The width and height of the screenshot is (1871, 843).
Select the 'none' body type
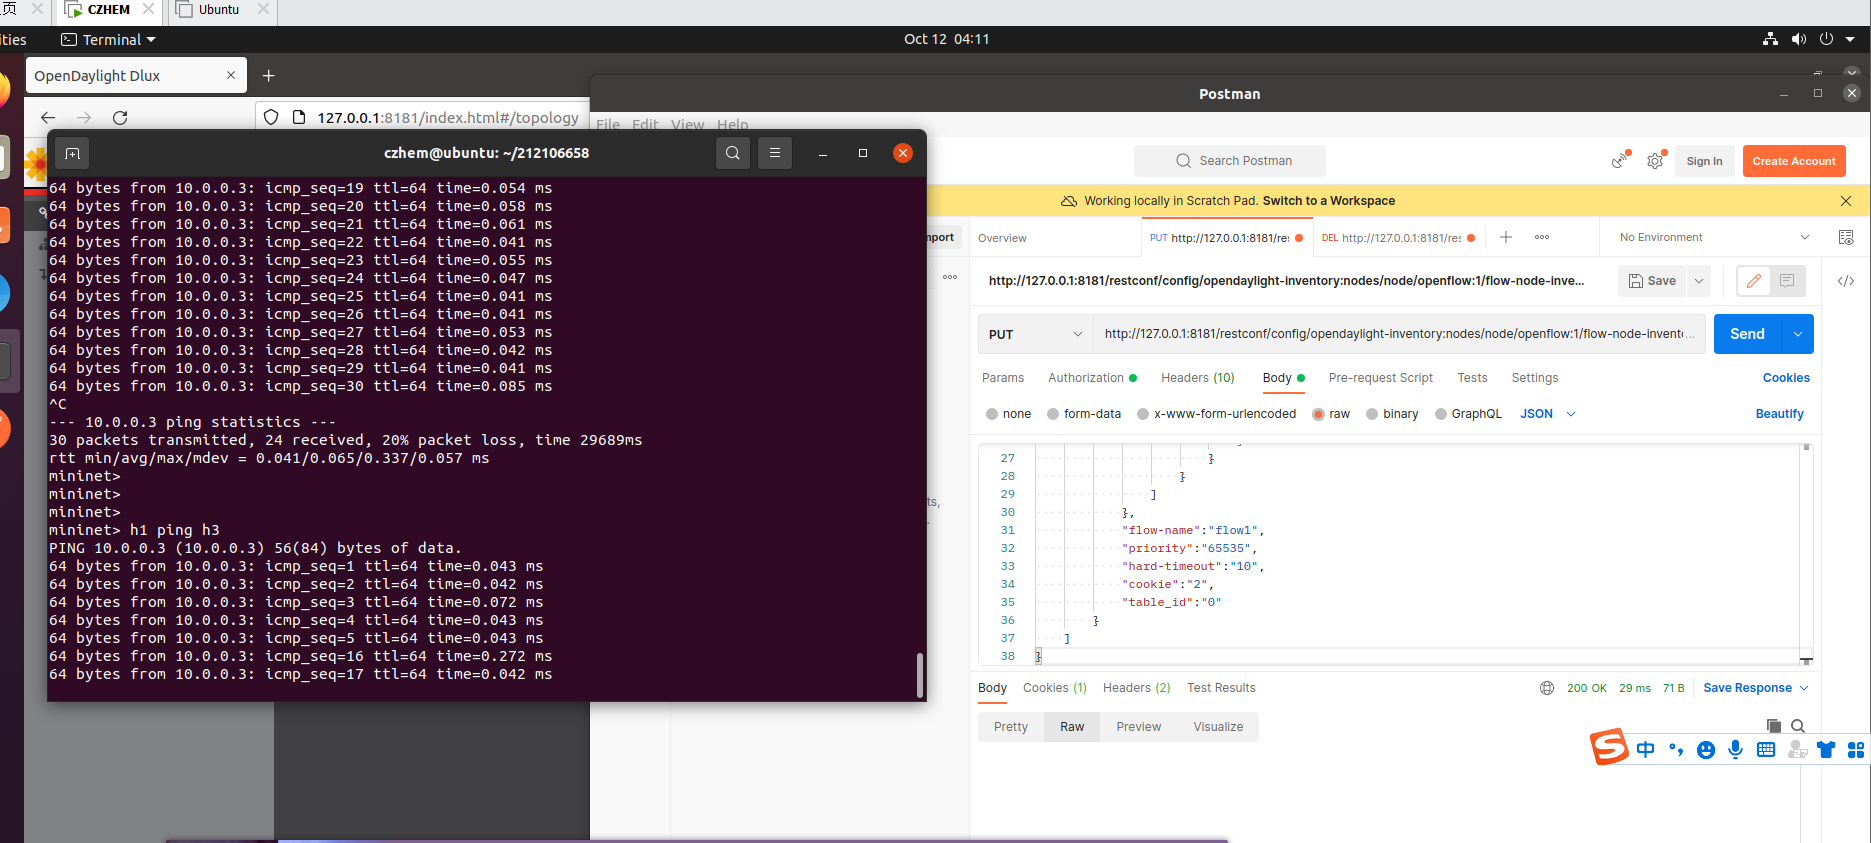click(1008, 414)
